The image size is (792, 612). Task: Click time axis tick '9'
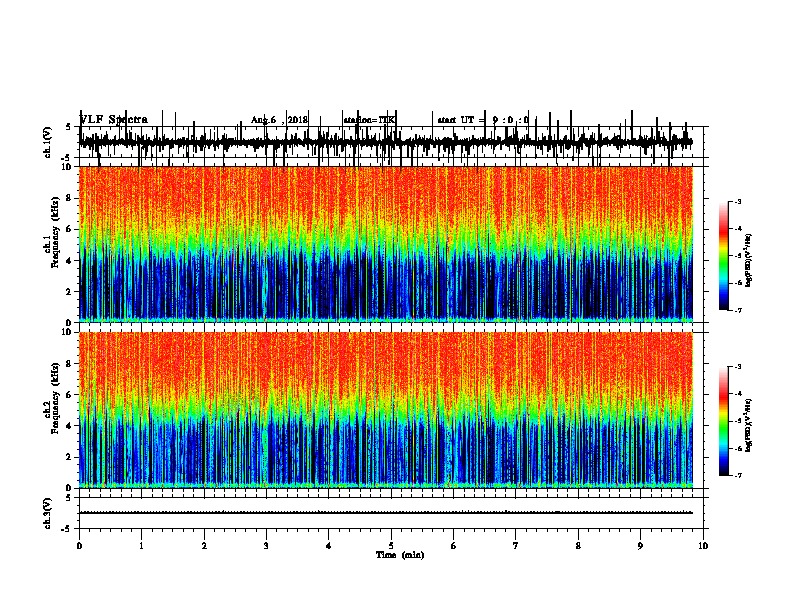tap(640, 546)
